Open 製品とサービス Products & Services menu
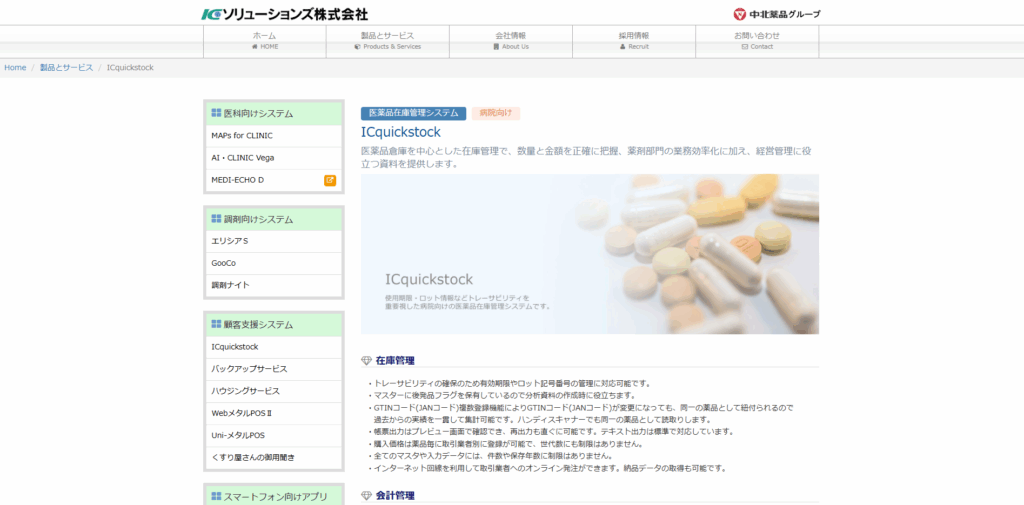The height and width of the screenshot is (505, 1024). (x=388, y=41)
